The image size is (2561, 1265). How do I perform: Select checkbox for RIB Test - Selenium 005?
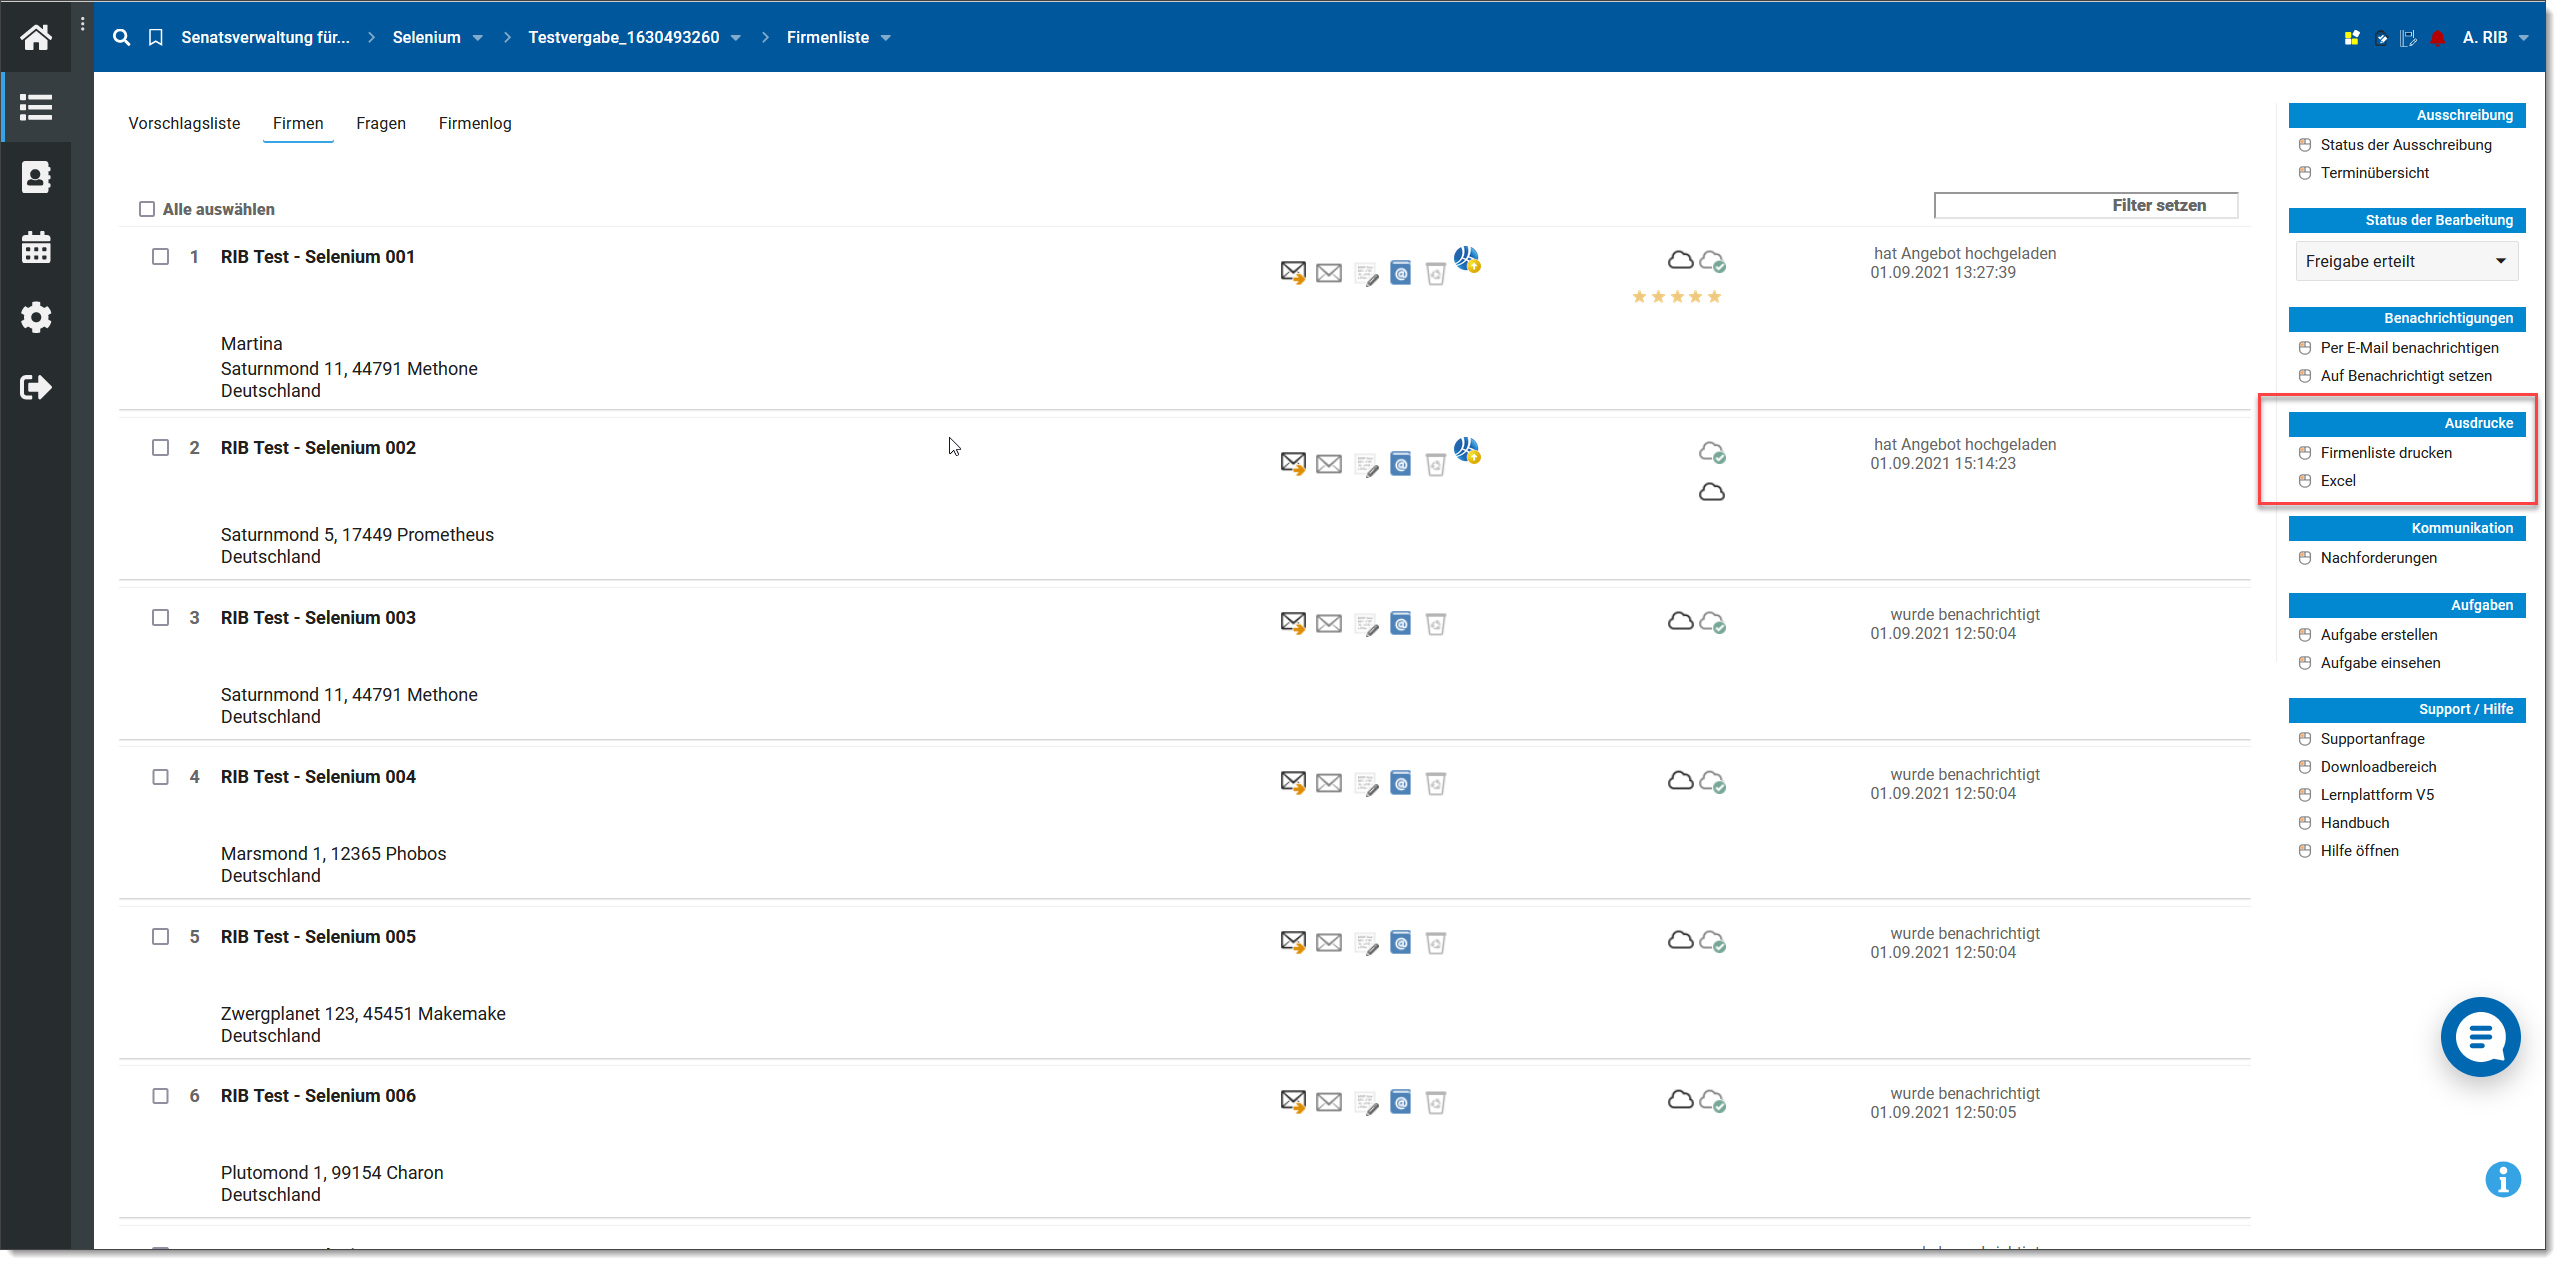tap(160, 937)
